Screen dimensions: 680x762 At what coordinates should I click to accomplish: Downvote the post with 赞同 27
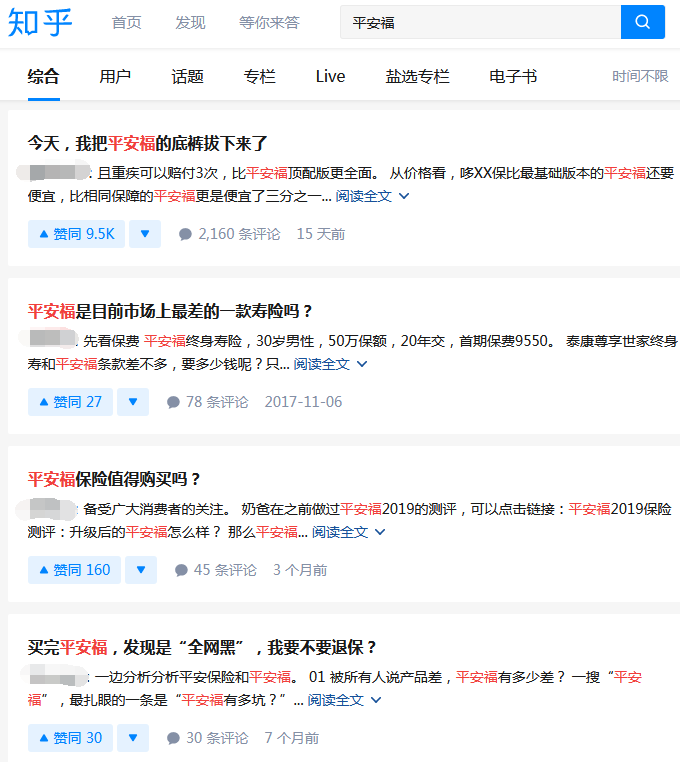click(133, 402)
